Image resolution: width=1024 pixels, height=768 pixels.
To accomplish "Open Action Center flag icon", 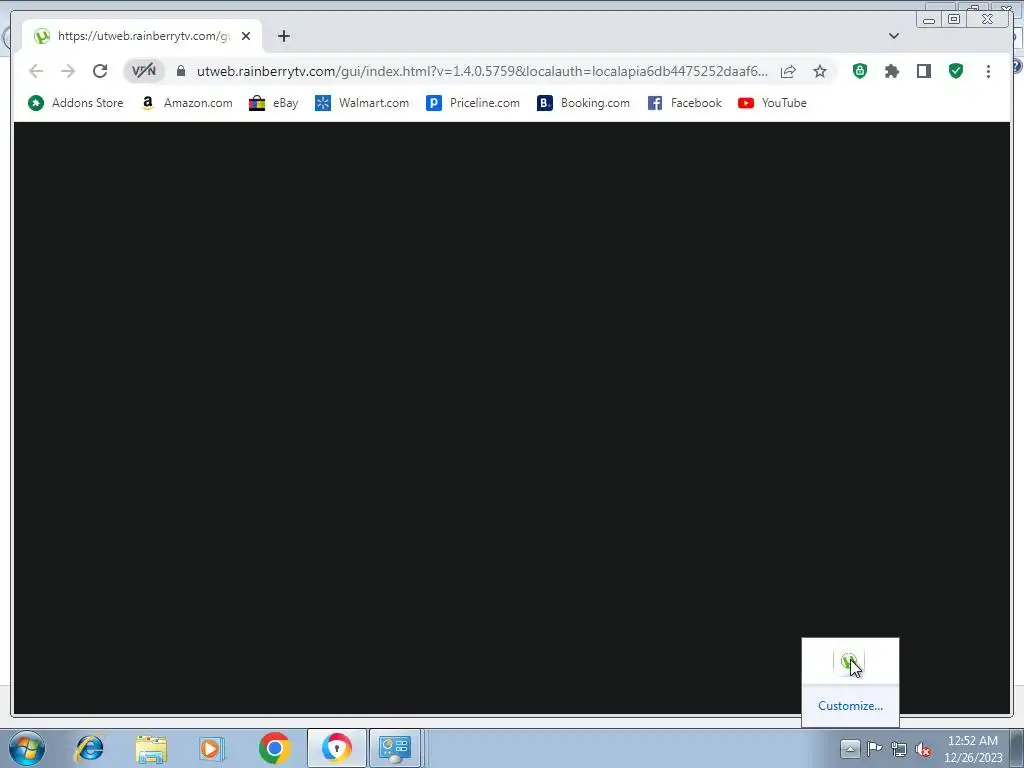I will tap(874, 748).
